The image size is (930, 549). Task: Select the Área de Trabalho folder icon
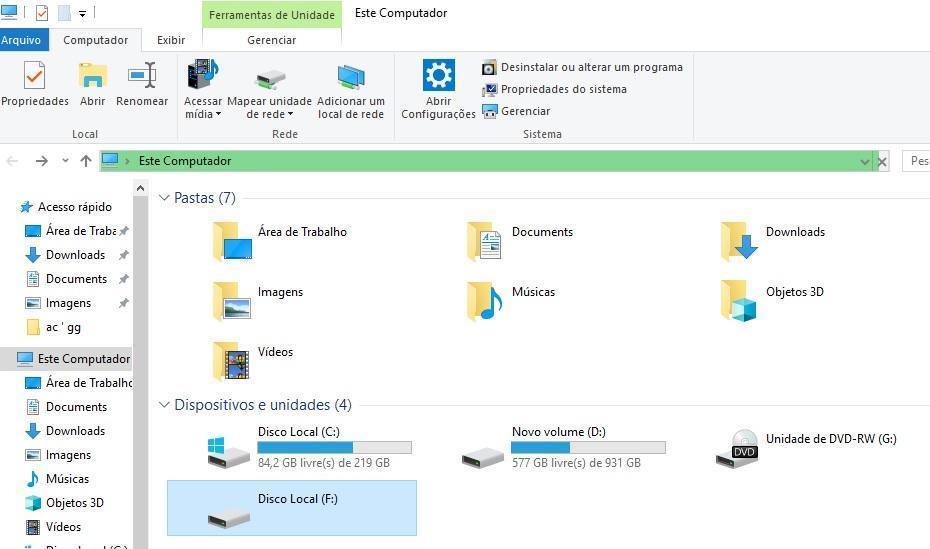(x=232, y=241)
